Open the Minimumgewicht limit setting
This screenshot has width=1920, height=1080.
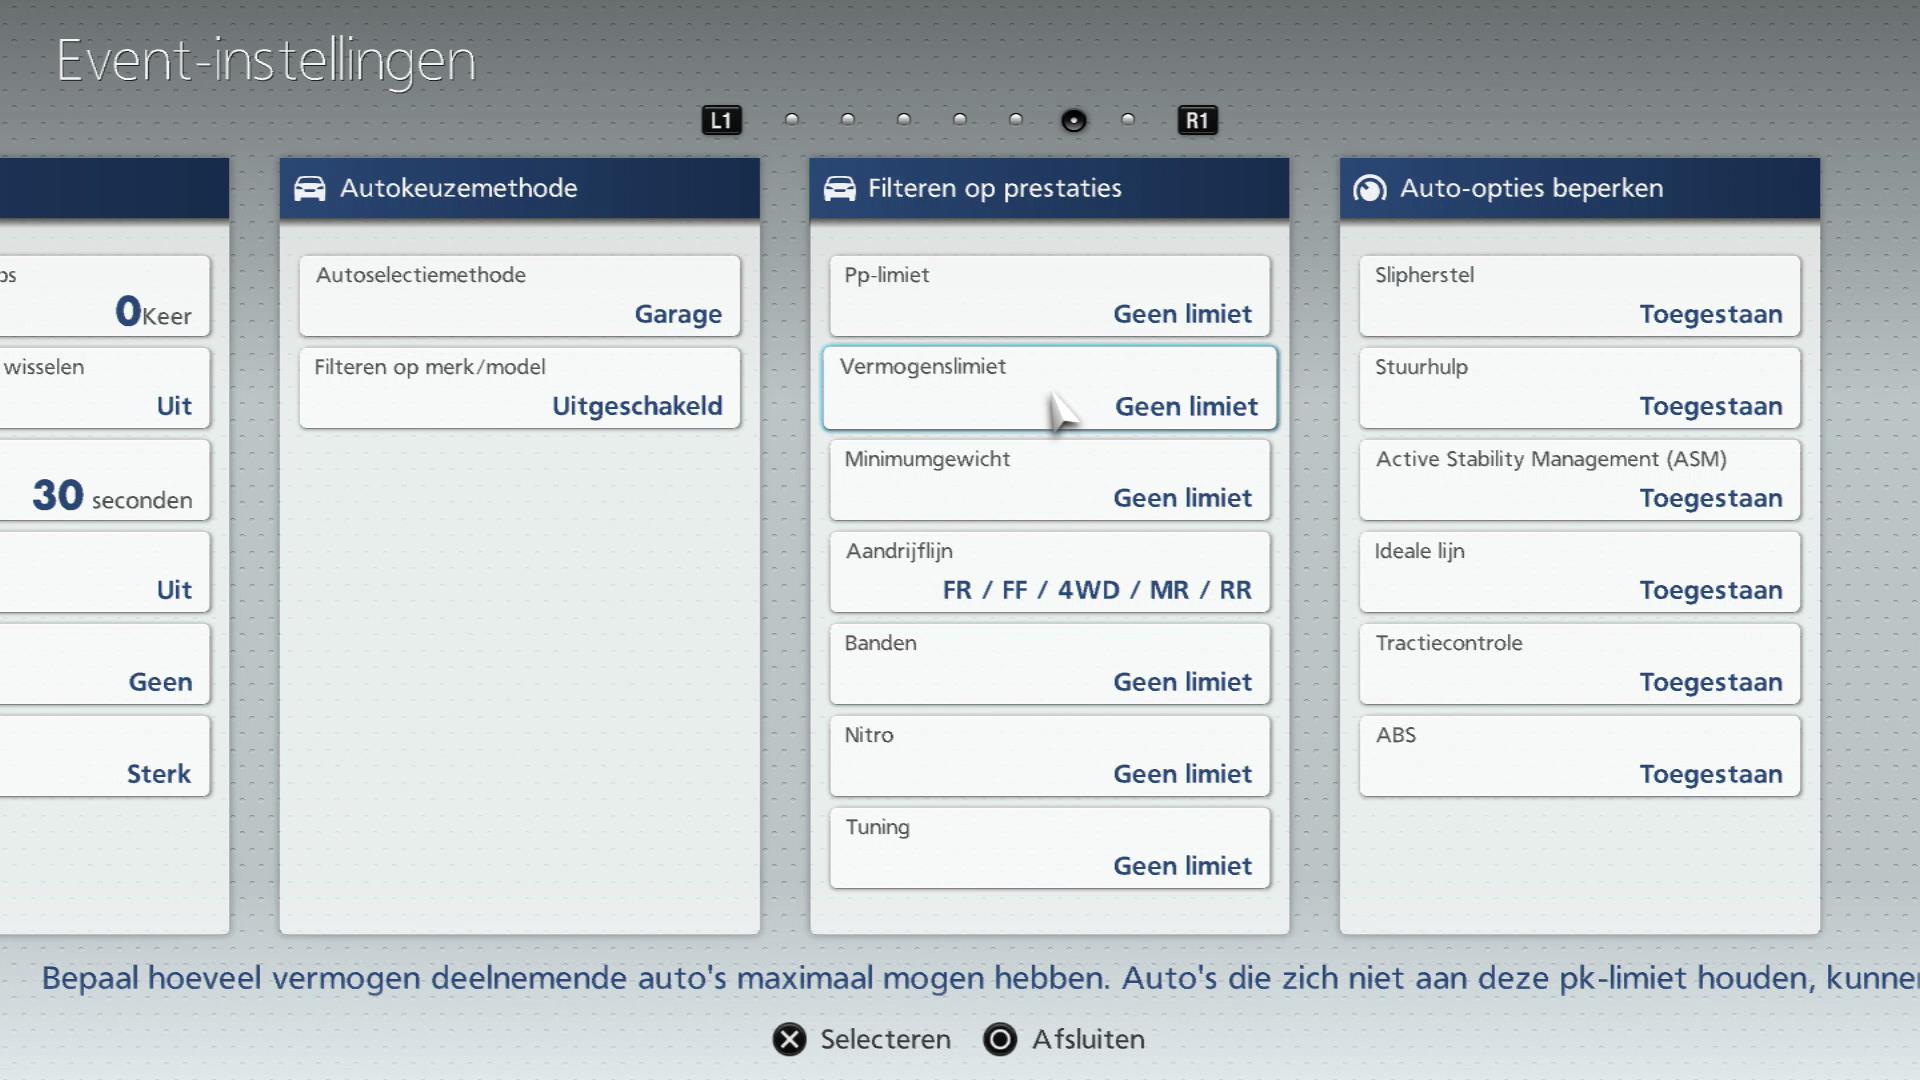coord(1049,479)
